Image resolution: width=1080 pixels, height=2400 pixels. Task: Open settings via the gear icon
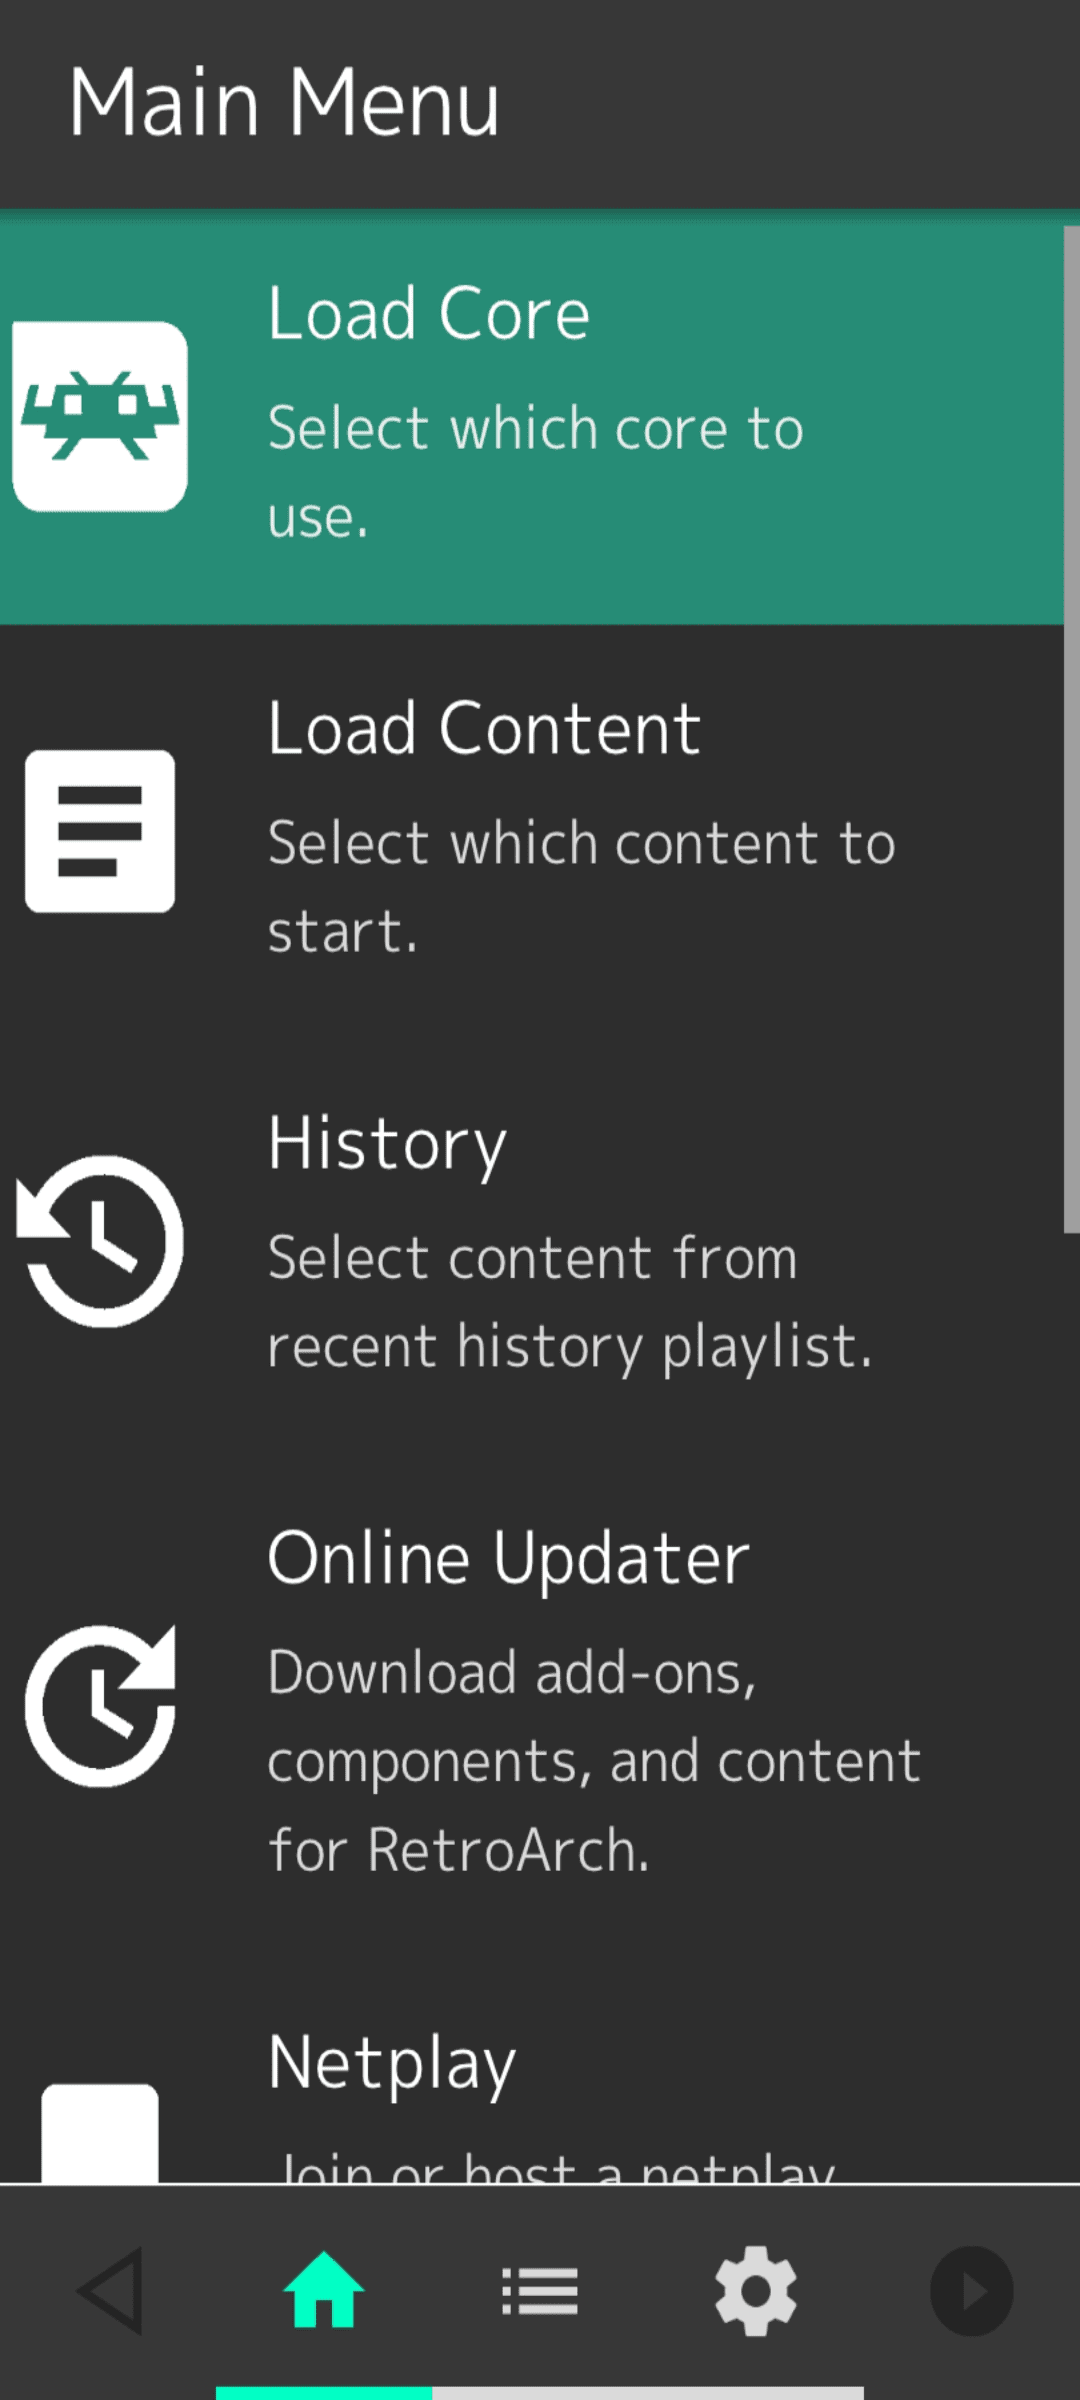pyautogui.click(x=756, y=2290)
